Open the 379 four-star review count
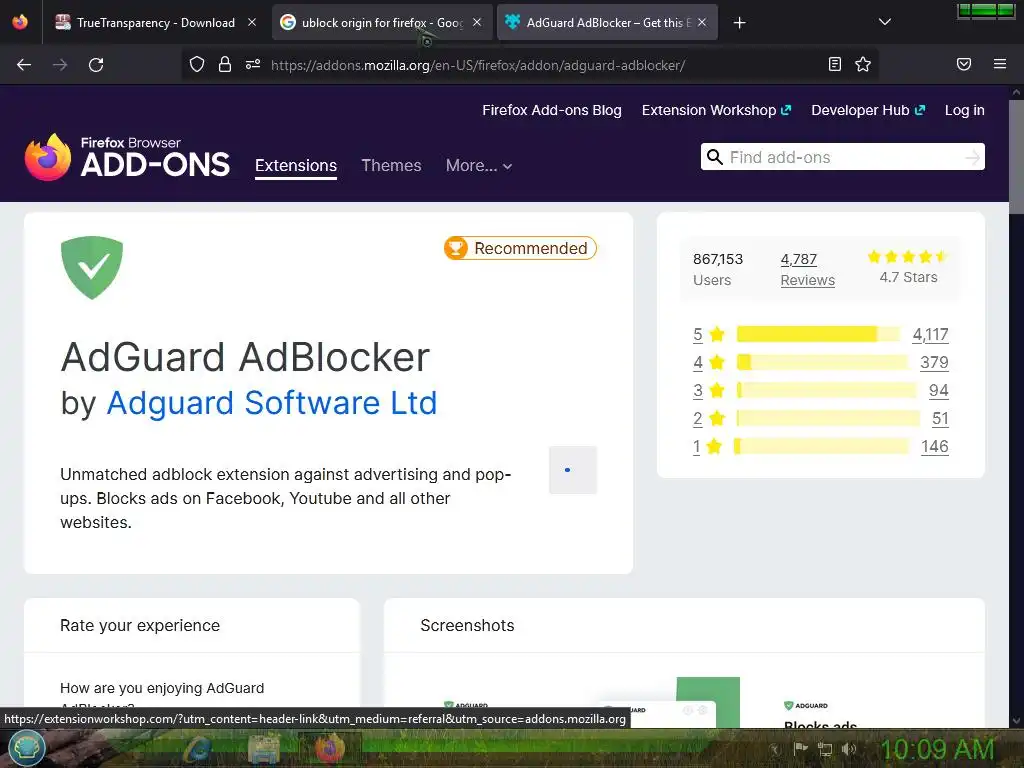The height and width of the screenshot is (768, 1024). pos(934,362)
